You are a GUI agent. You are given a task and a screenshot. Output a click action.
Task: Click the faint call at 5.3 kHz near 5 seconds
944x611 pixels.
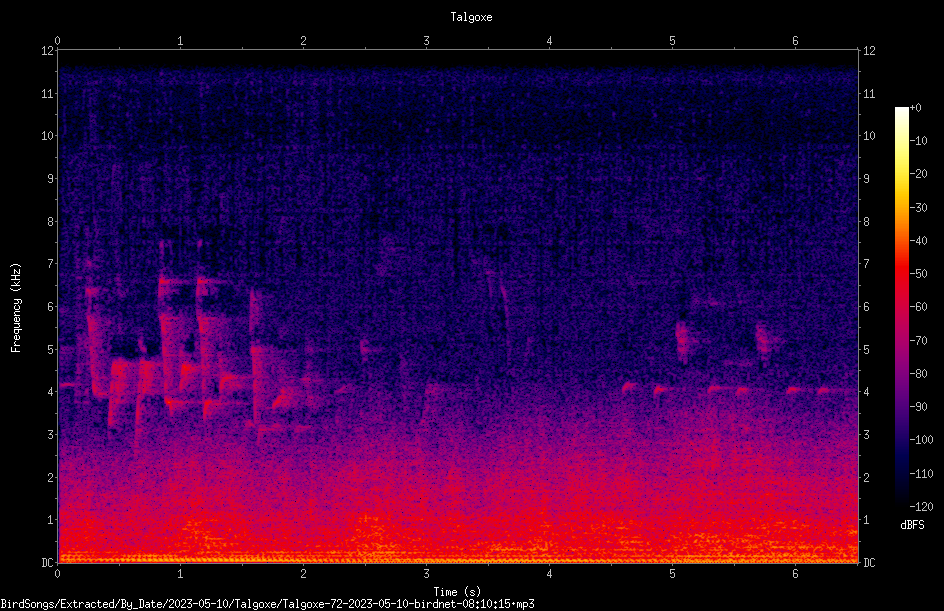(x=682, y=341)
